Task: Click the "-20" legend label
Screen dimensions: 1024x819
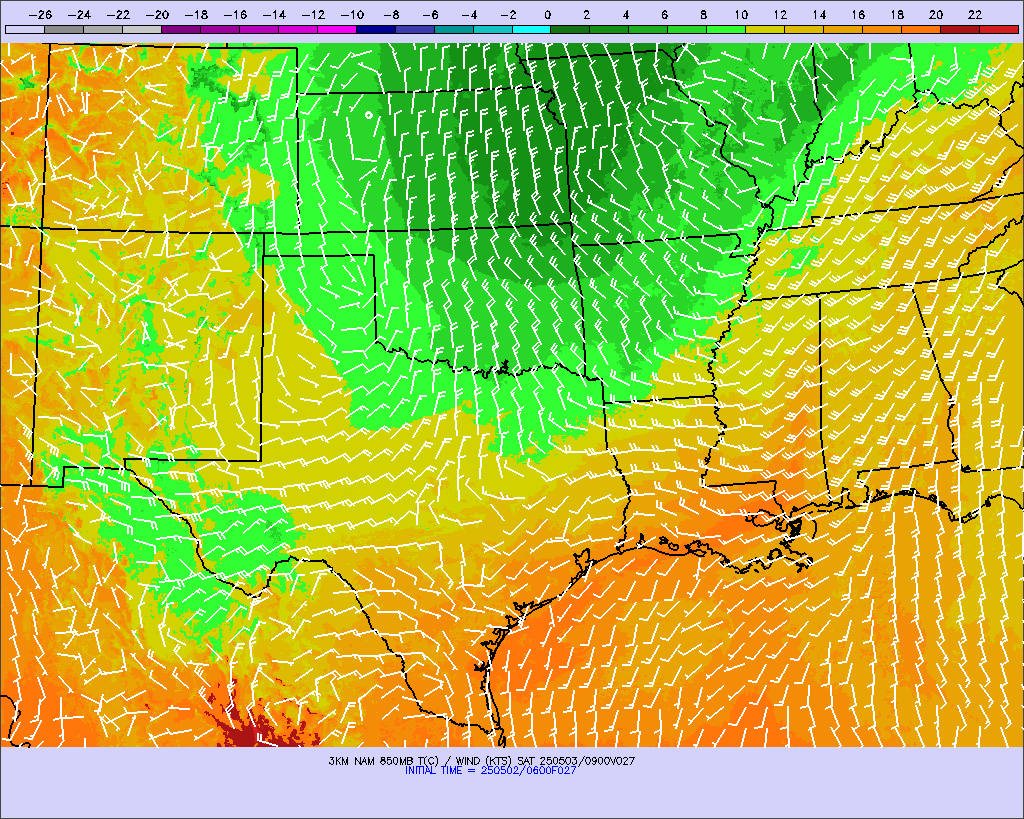Action: pos(157,14)
